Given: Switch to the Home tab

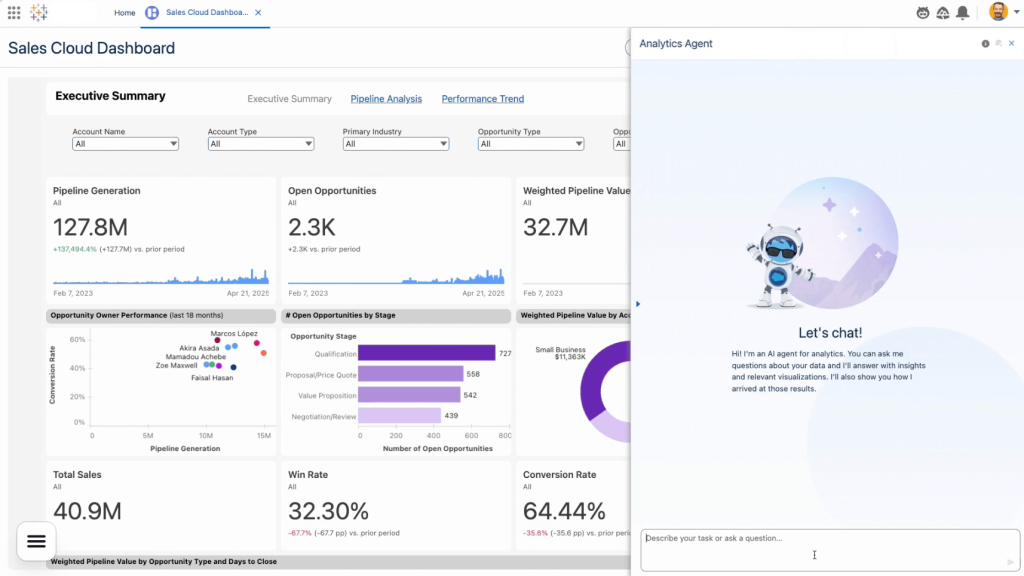Looking at the screenshot, I should [124, 13].
